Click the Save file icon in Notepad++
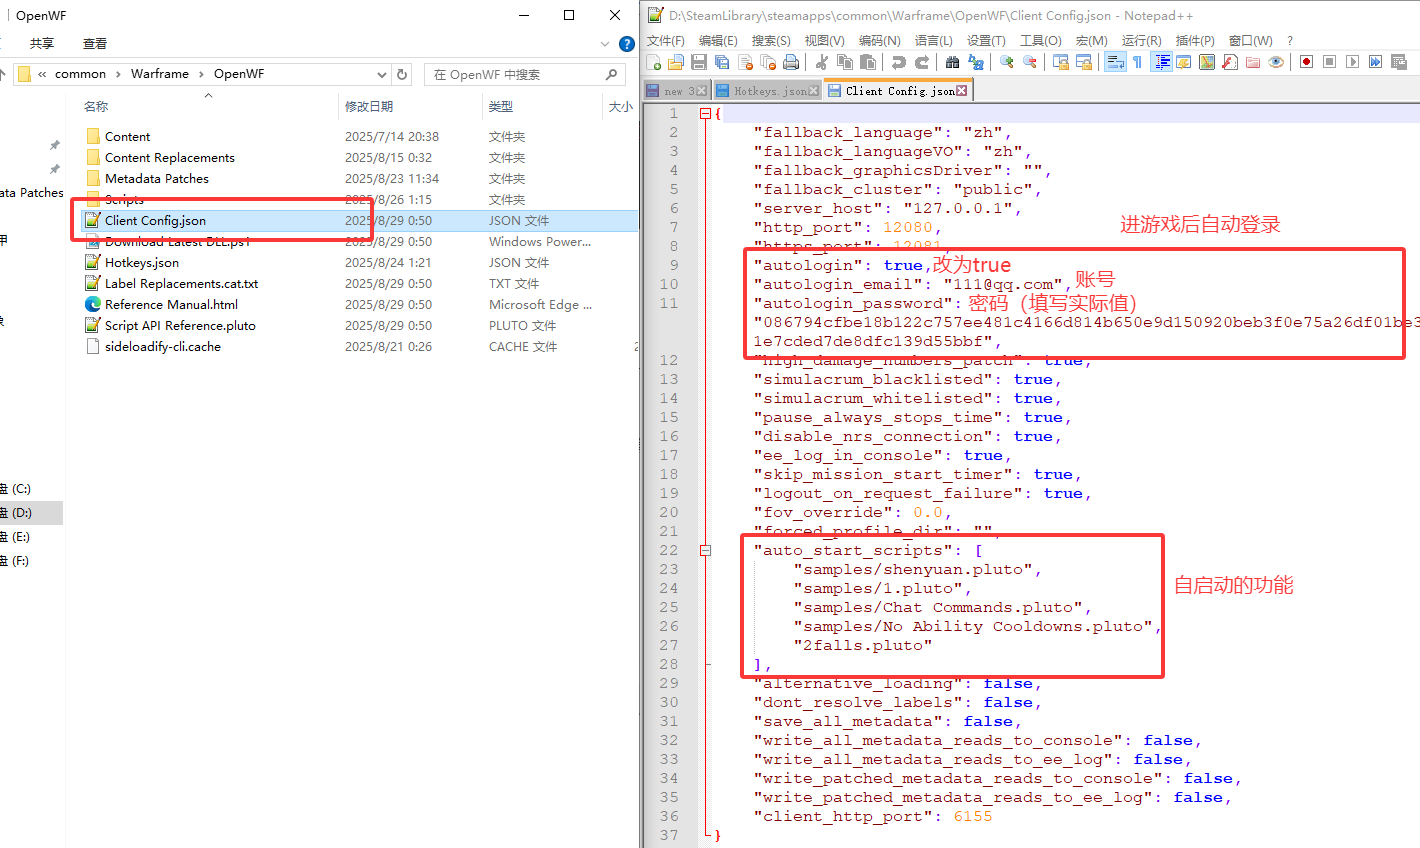The image size is (1420, 848). (x=699, y=62)
